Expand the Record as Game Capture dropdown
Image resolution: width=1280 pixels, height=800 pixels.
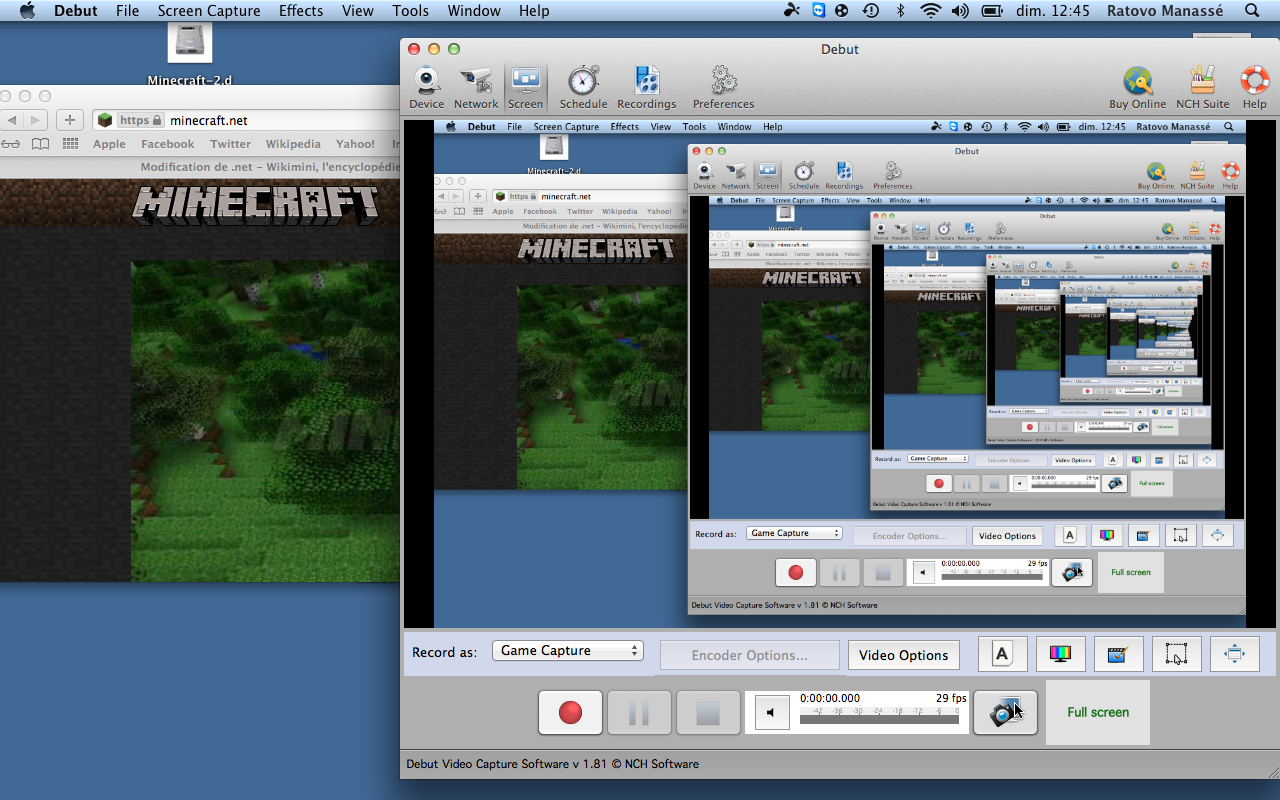click(567, 651)
